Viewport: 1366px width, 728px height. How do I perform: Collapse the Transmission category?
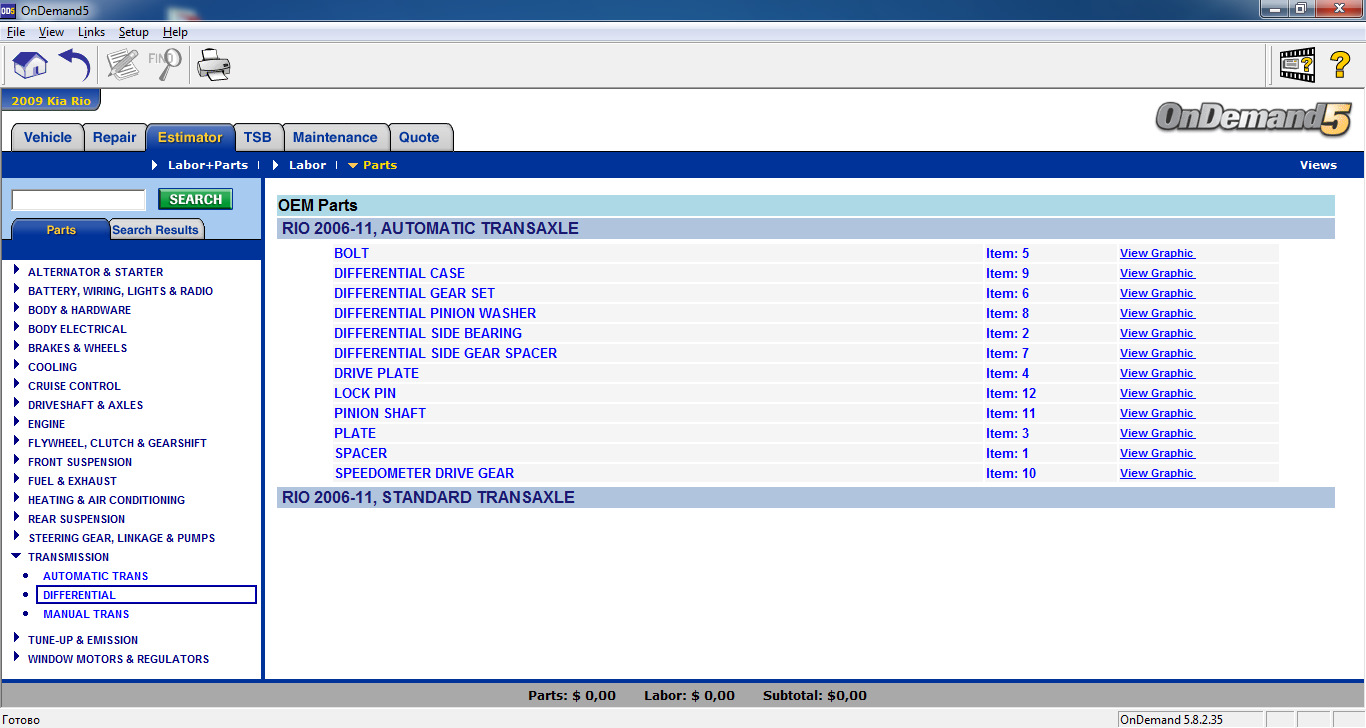tap(17, 556)
